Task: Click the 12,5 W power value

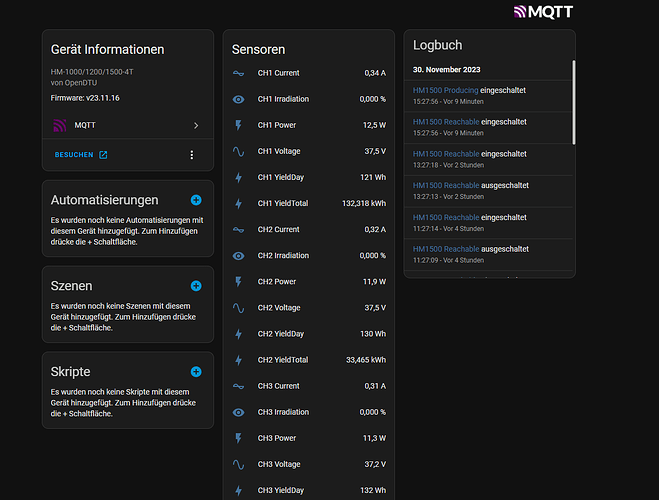Action: (374, 125)
